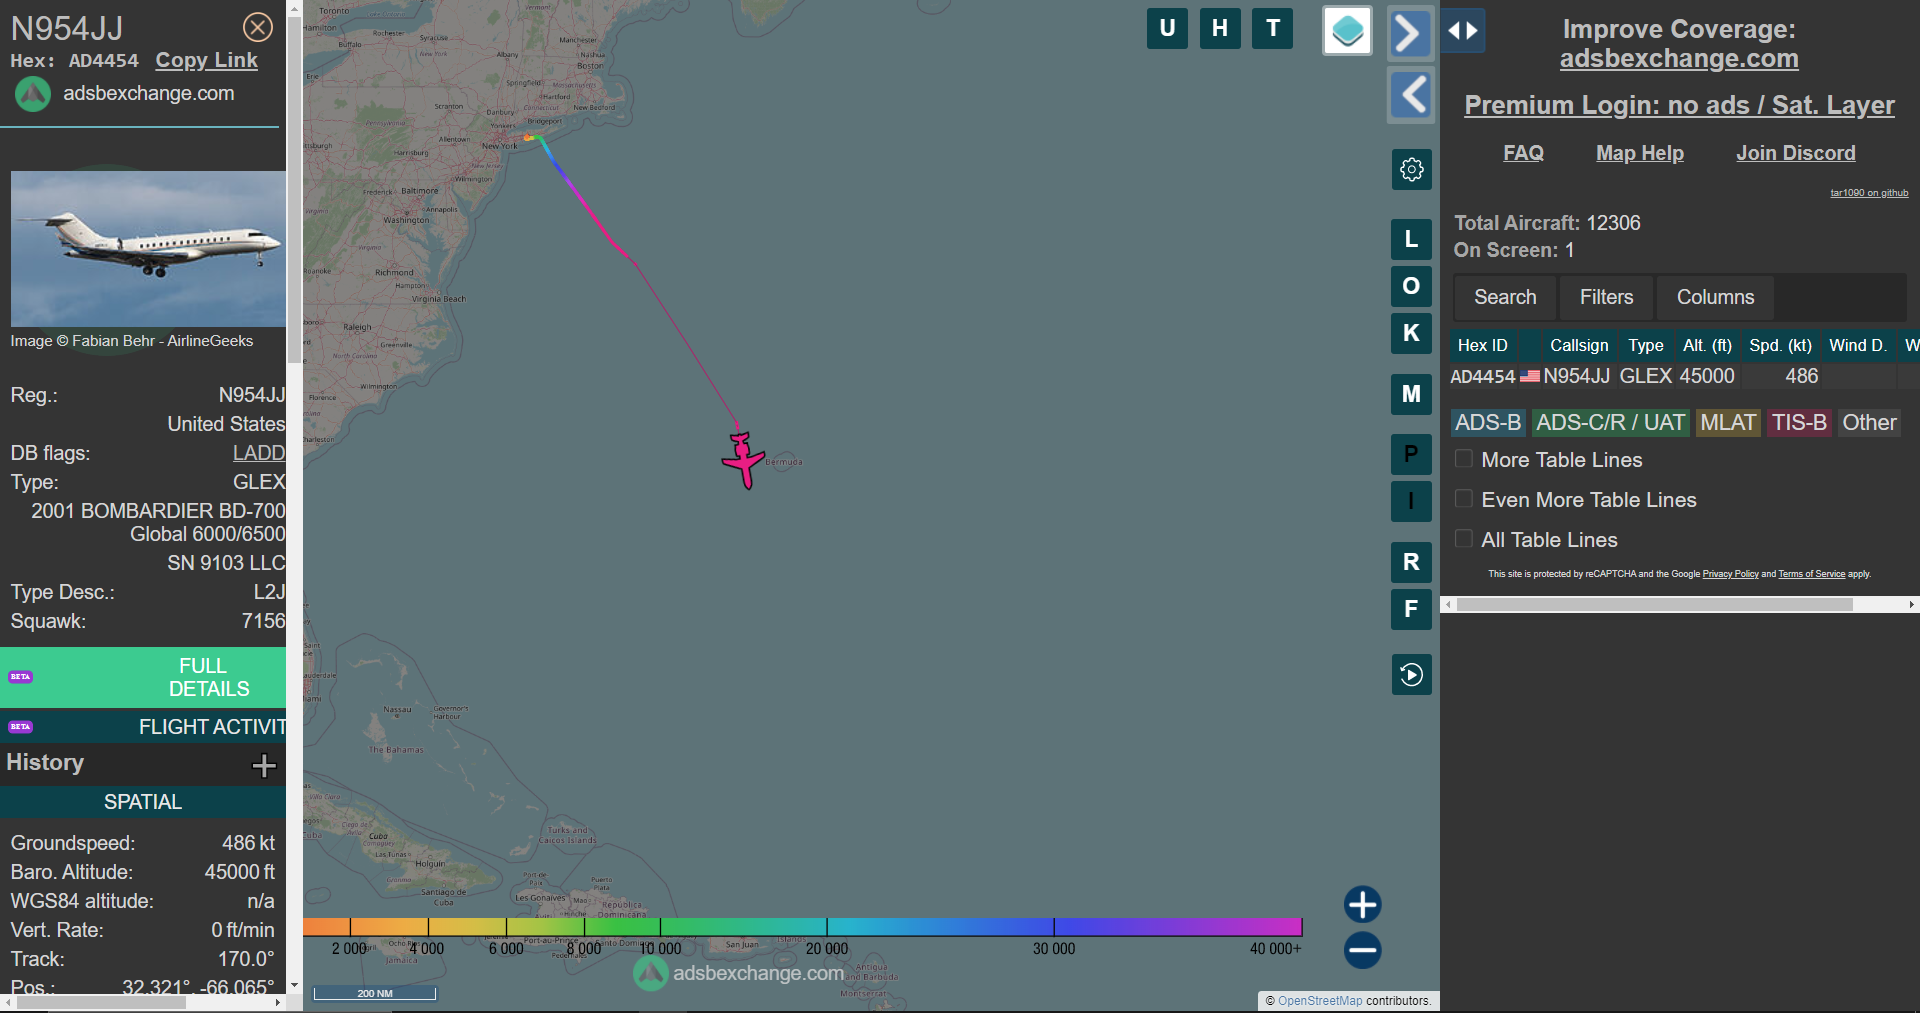
Task: Enable Even More Table Lines checkbox
Action: click(x=1464, y=499)
